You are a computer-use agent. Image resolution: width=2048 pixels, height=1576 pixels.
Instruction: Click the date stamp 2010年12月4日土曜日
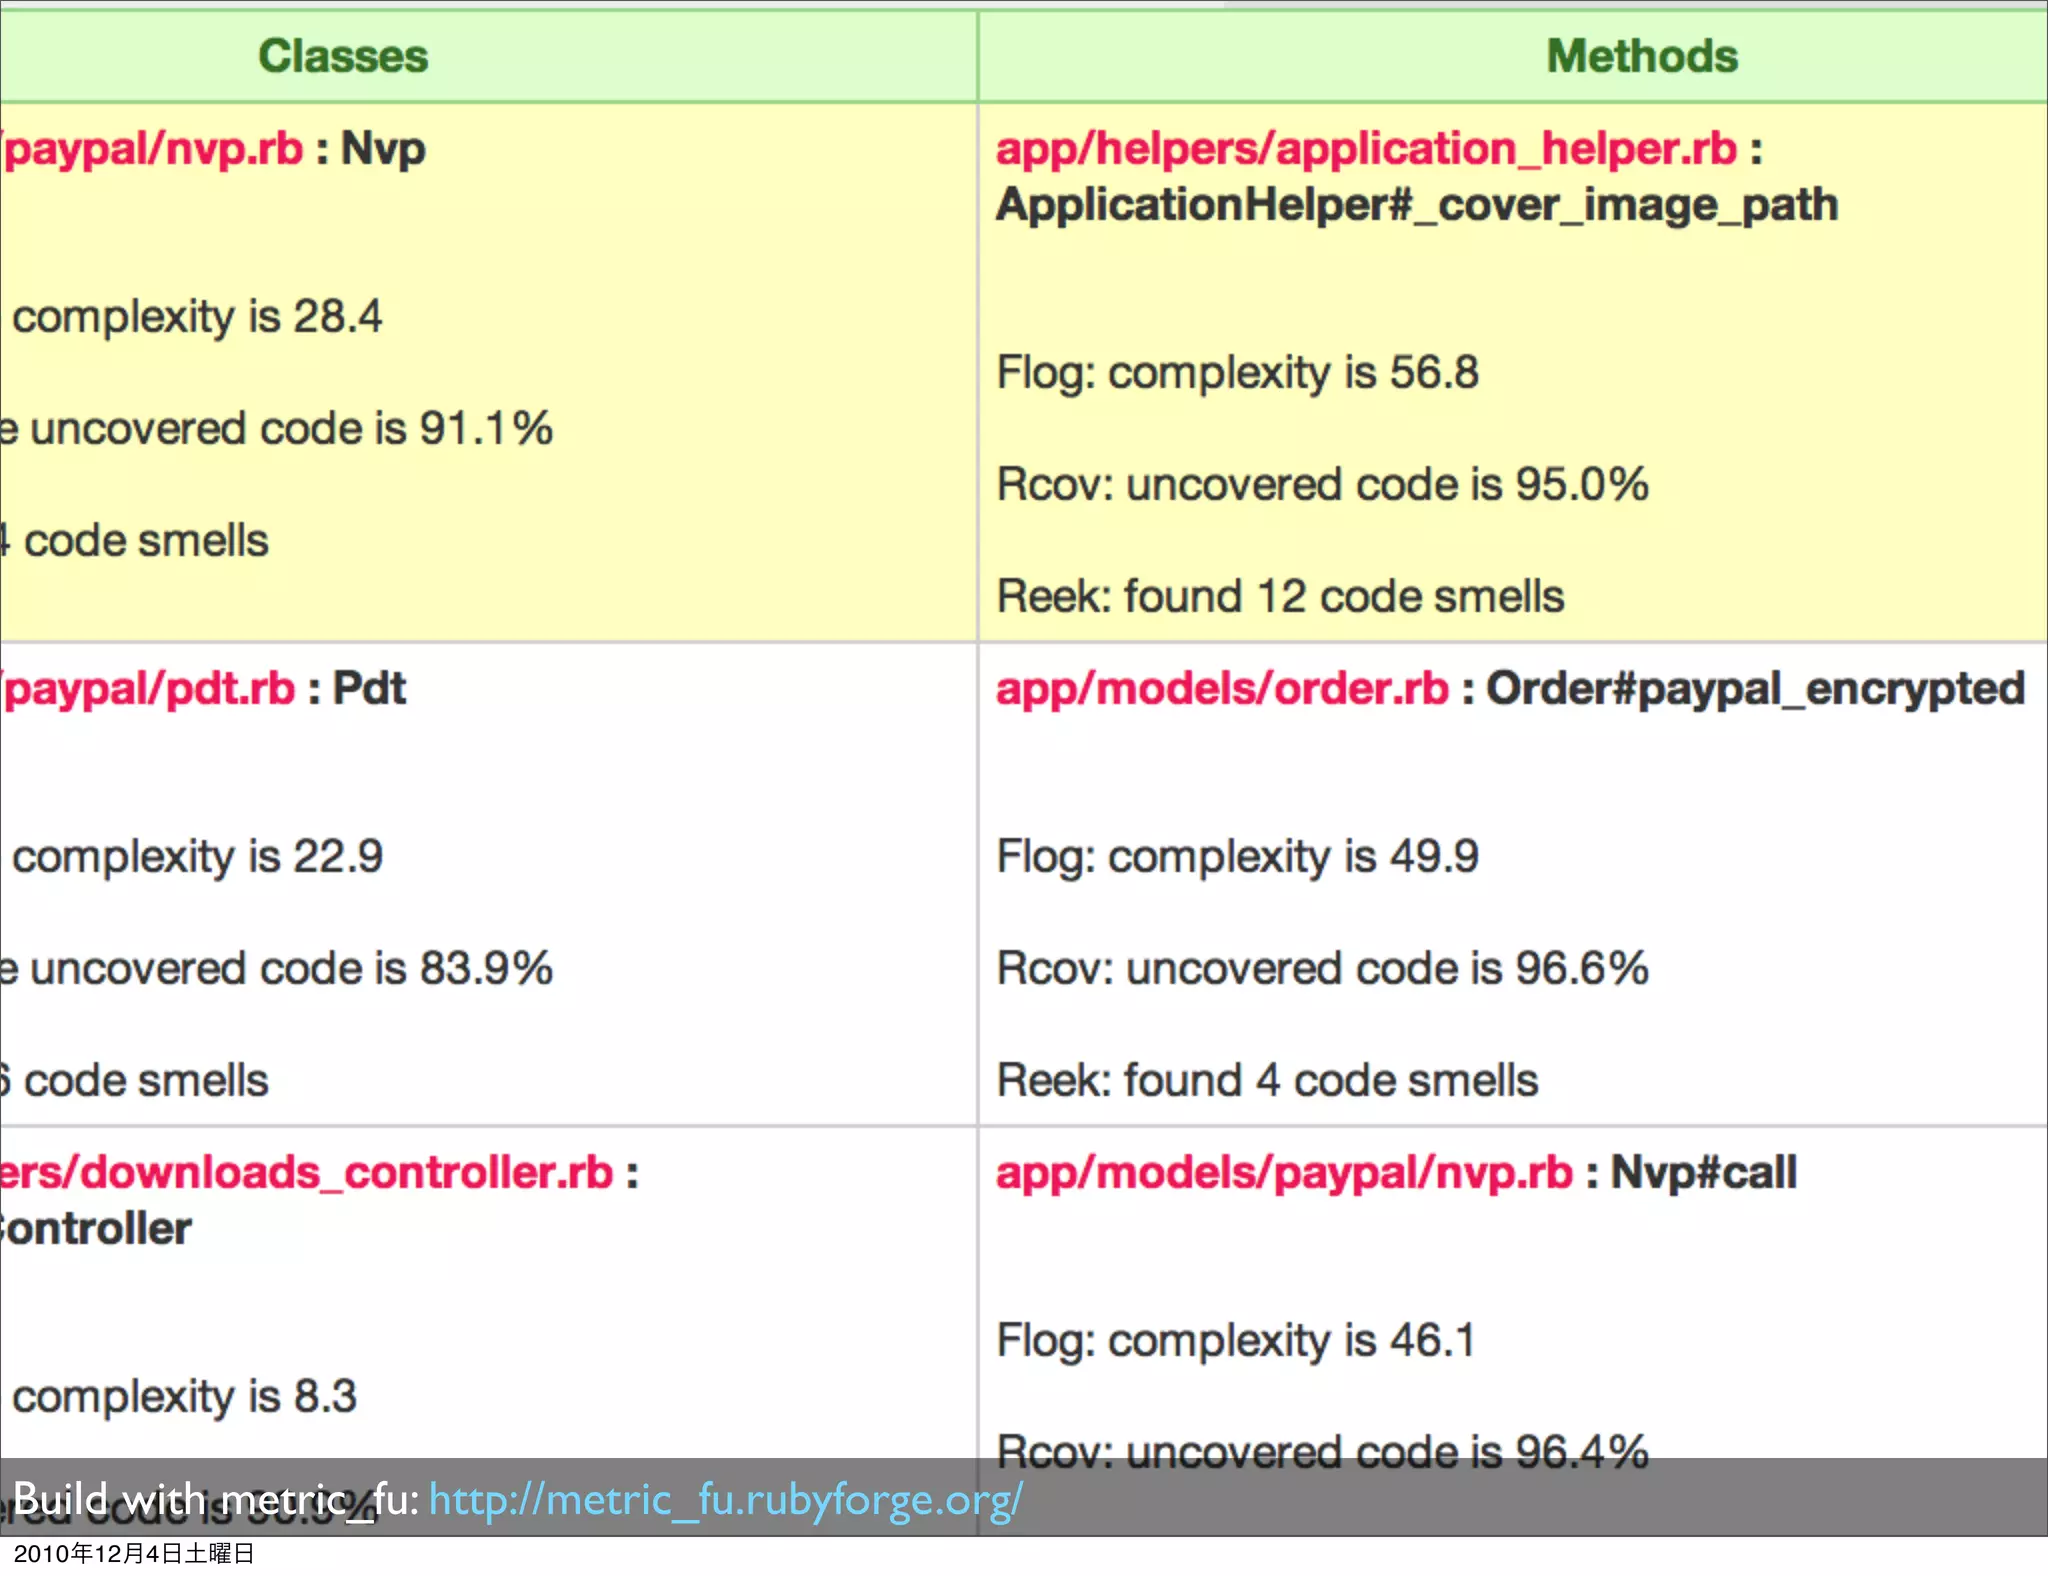[x=133, y=1553]
